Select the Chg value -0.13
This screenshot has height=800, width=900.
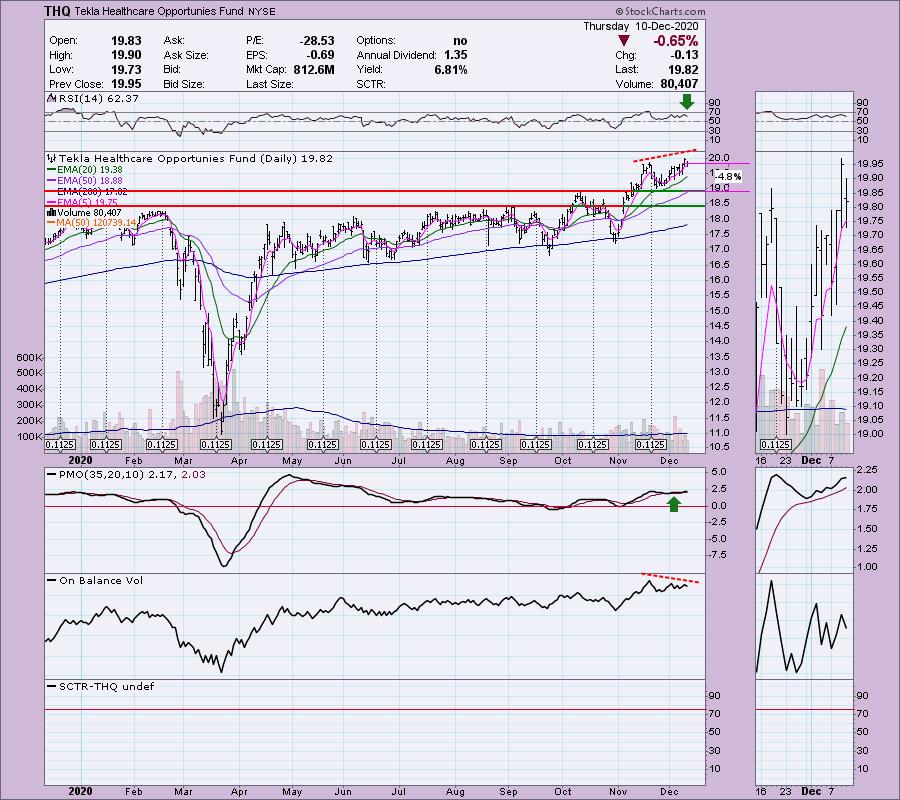point(684,55)
